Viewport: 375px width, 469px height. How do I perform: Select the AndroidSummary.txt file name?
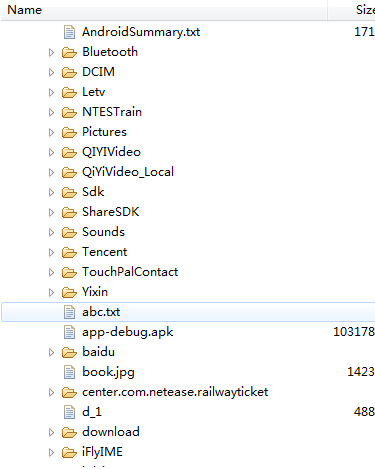(141, 32)
